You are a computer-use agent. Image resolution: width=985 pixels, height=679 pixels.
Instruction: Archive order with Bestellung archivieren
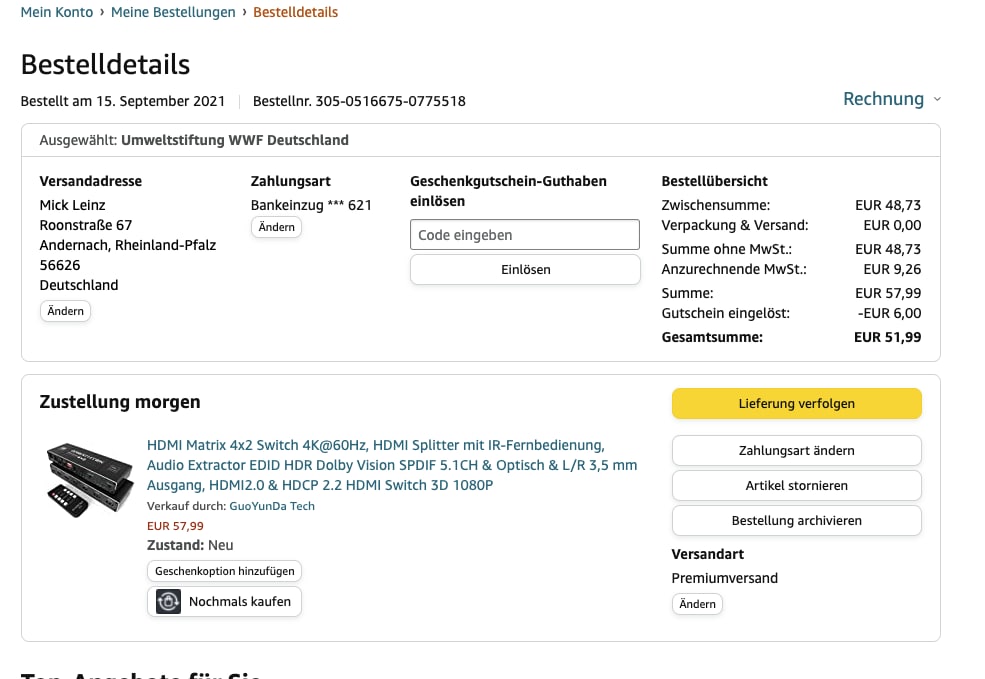click(x=796, y=520)
